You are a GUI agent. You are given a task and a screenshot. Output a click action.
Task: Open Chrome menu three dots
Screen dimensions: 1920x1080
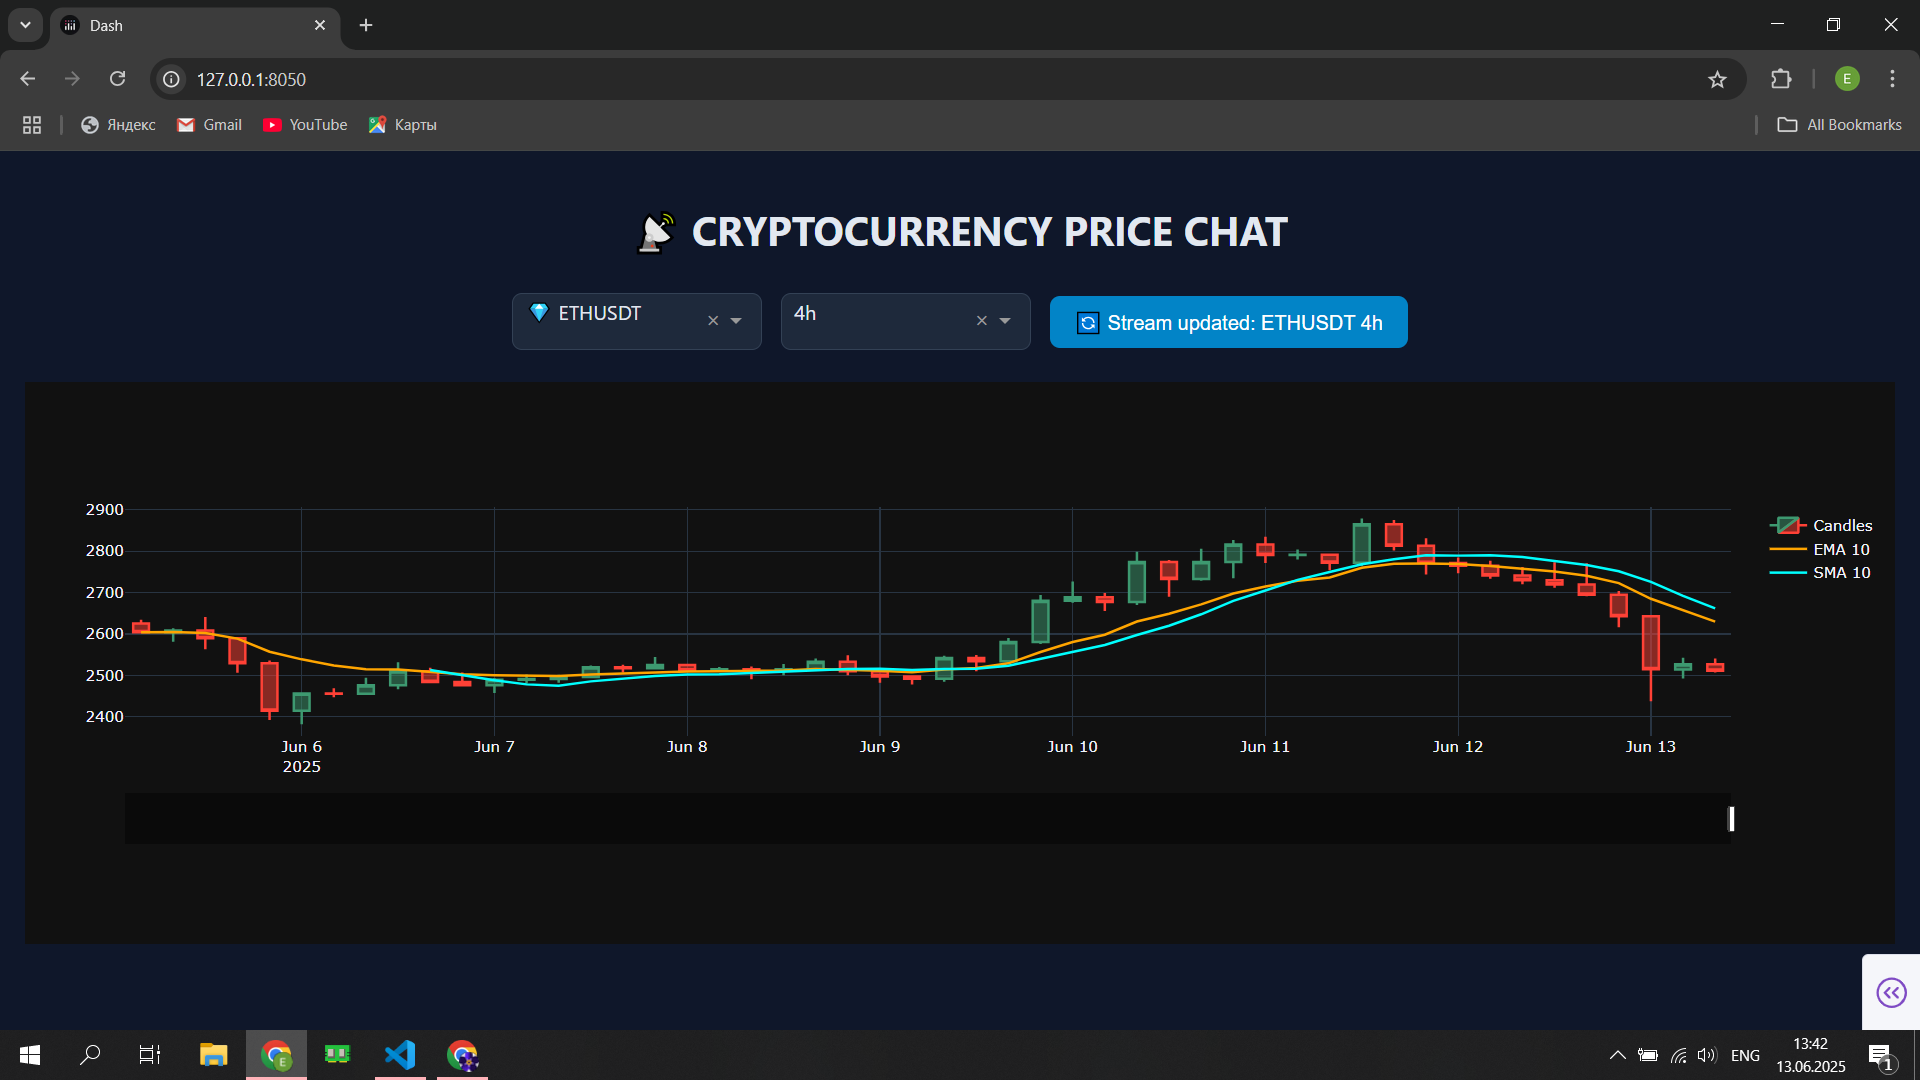pyautogui.click(x=1892, y=79)
